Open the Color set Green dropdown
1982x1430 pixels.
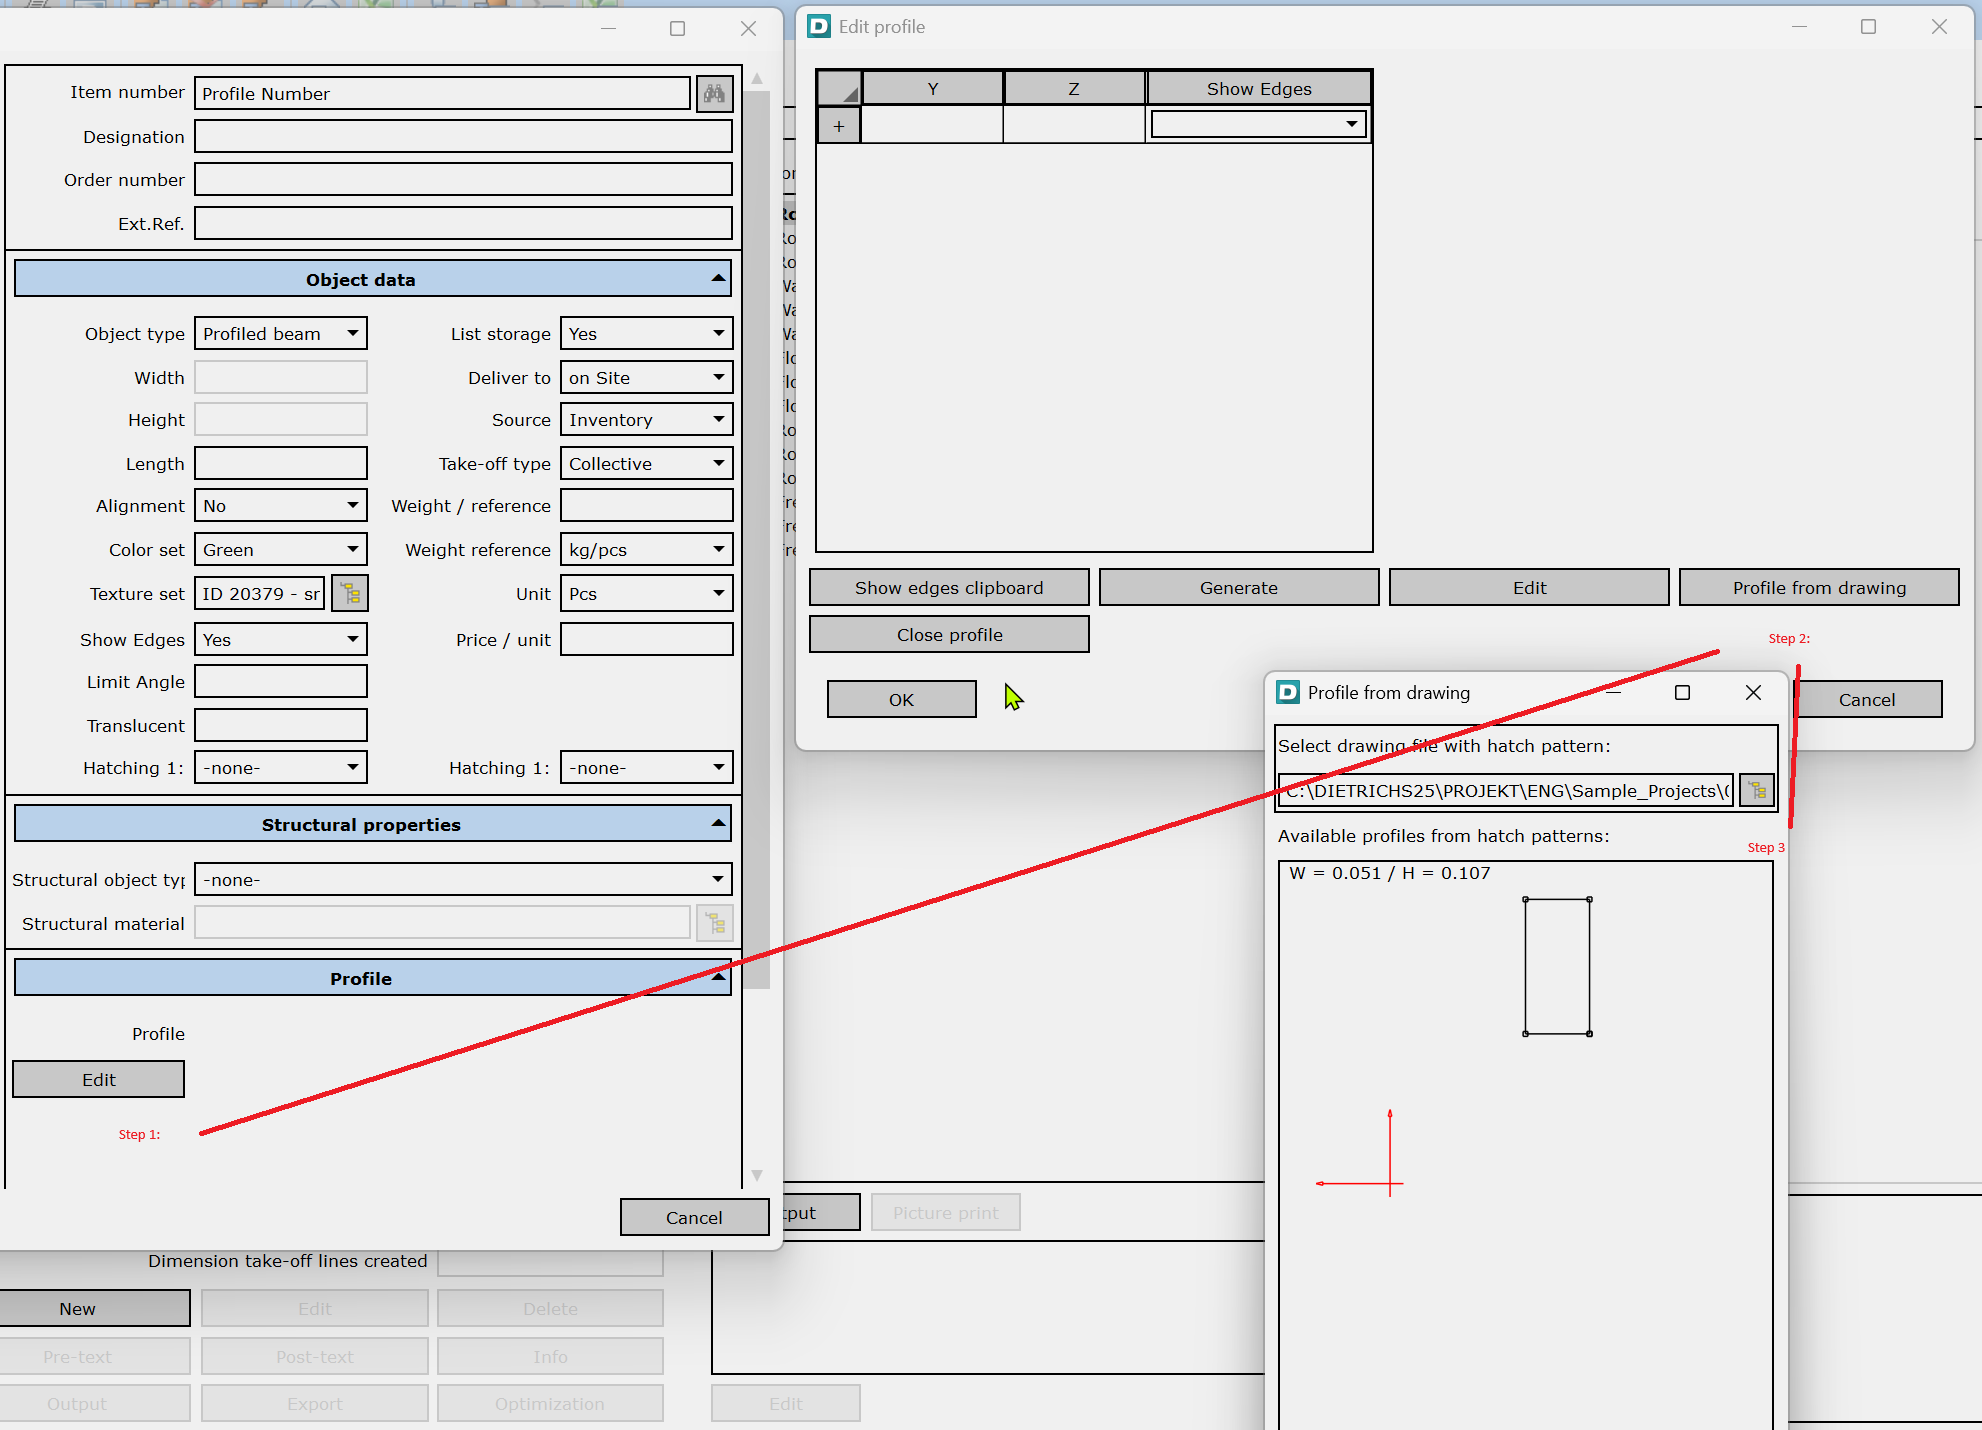click(x=352, y=550)
